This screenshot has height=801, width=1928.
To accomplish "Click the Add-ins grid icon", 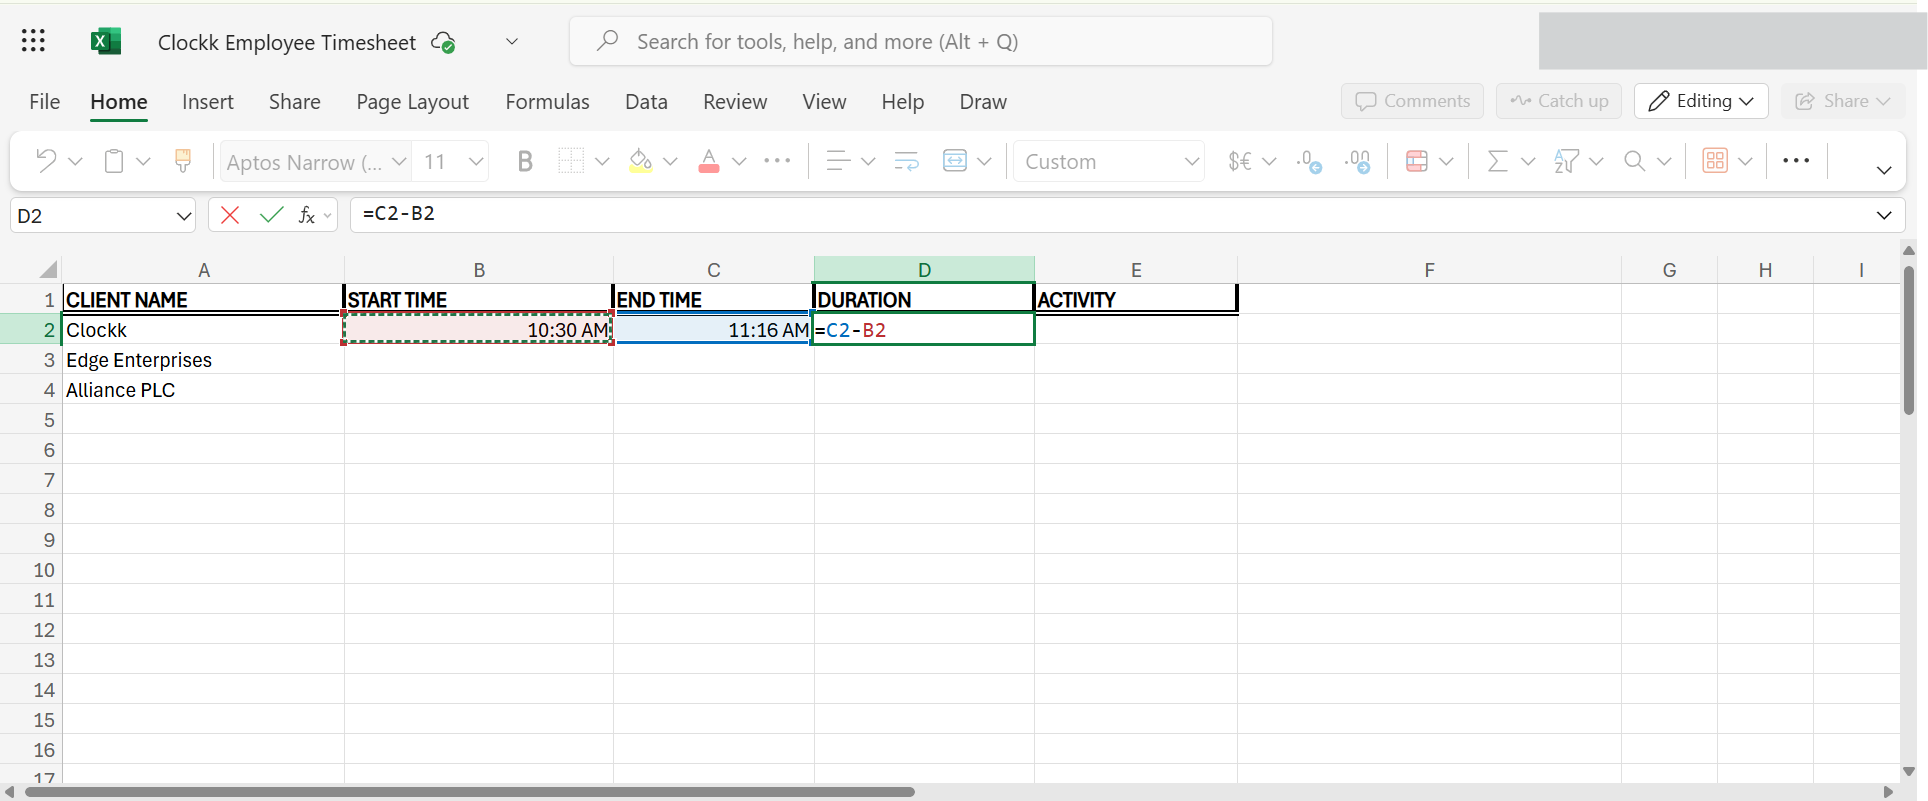I will (x=1715, y=161).
